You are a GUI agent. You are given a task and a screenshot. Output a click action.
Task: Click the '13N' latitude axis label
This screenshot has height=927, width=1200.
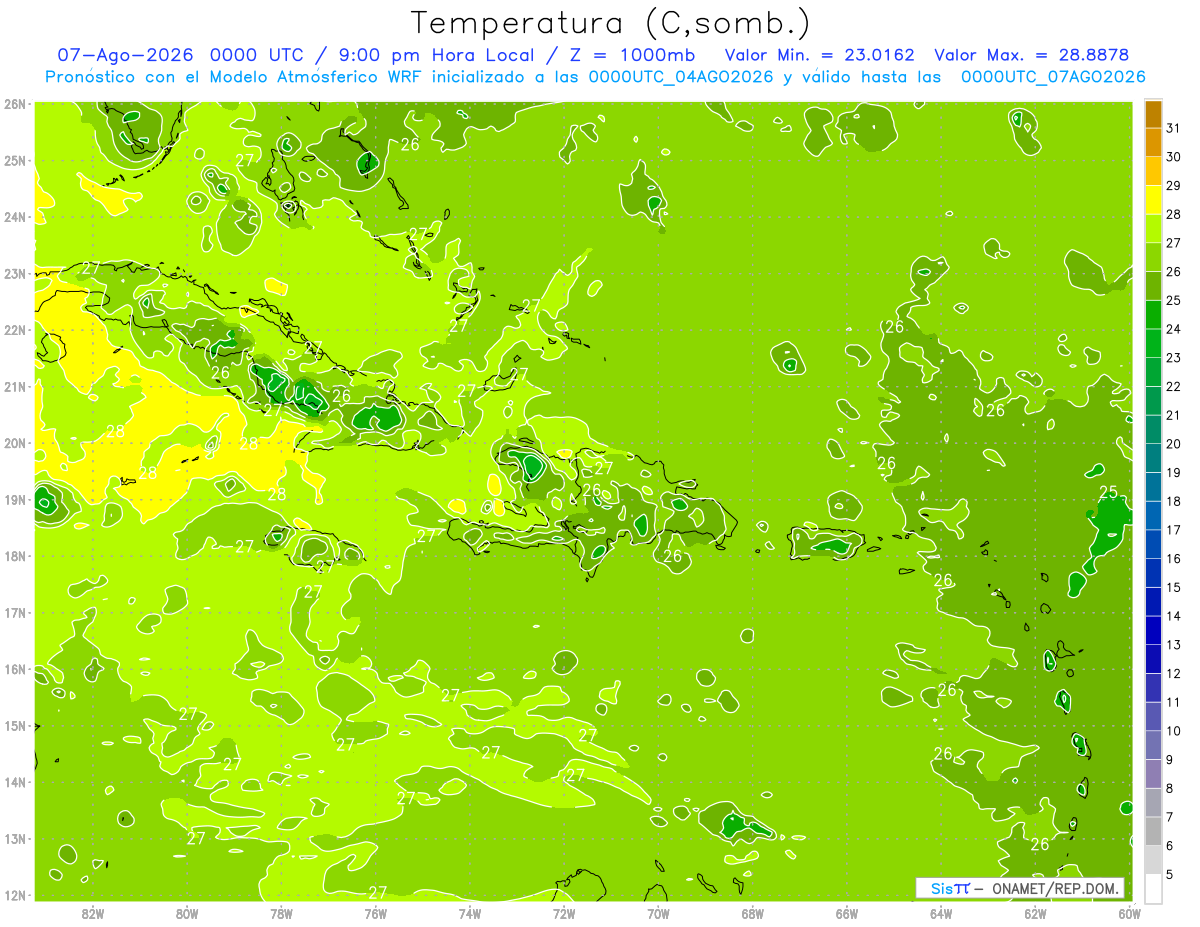coord(15,838)
